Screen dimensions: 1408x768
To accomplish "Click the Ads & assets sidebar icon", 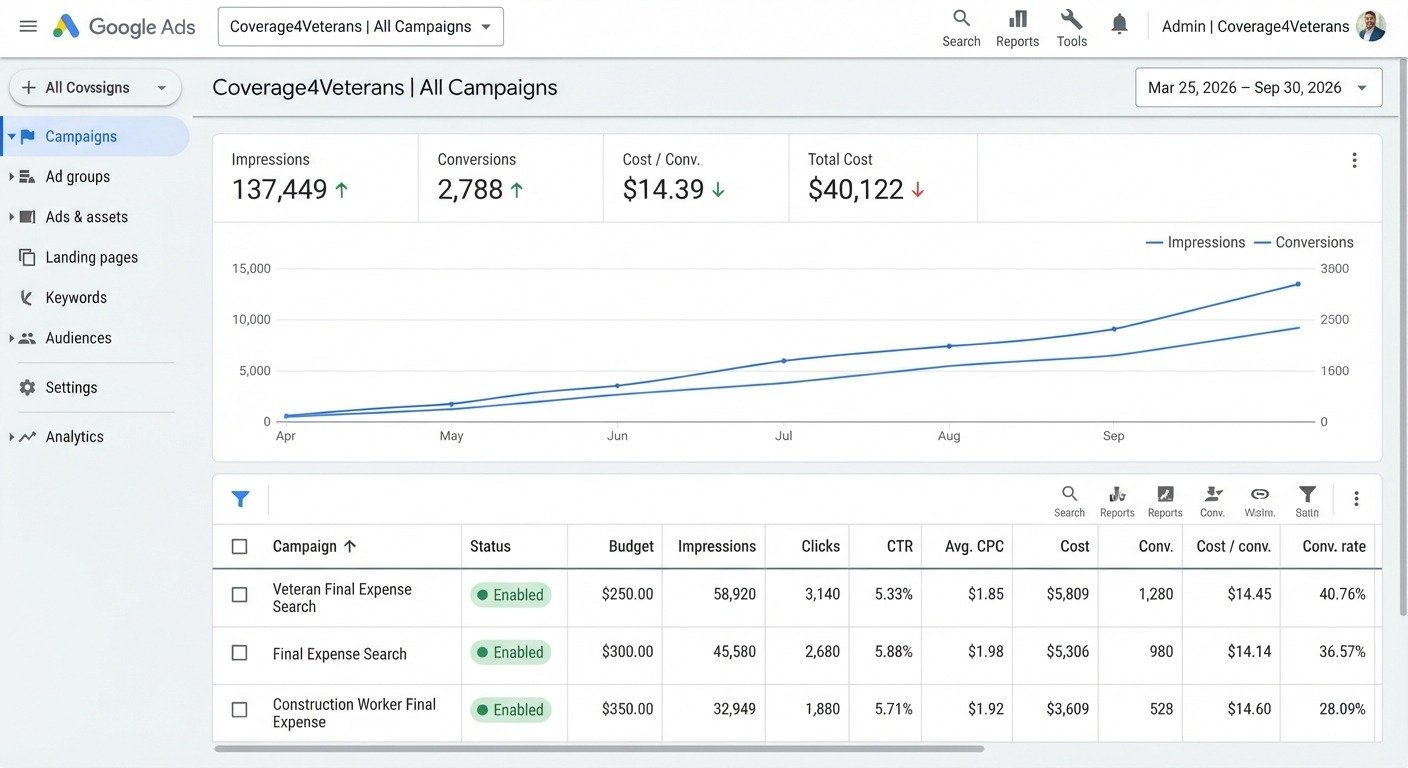I will [x=27, y=217].
